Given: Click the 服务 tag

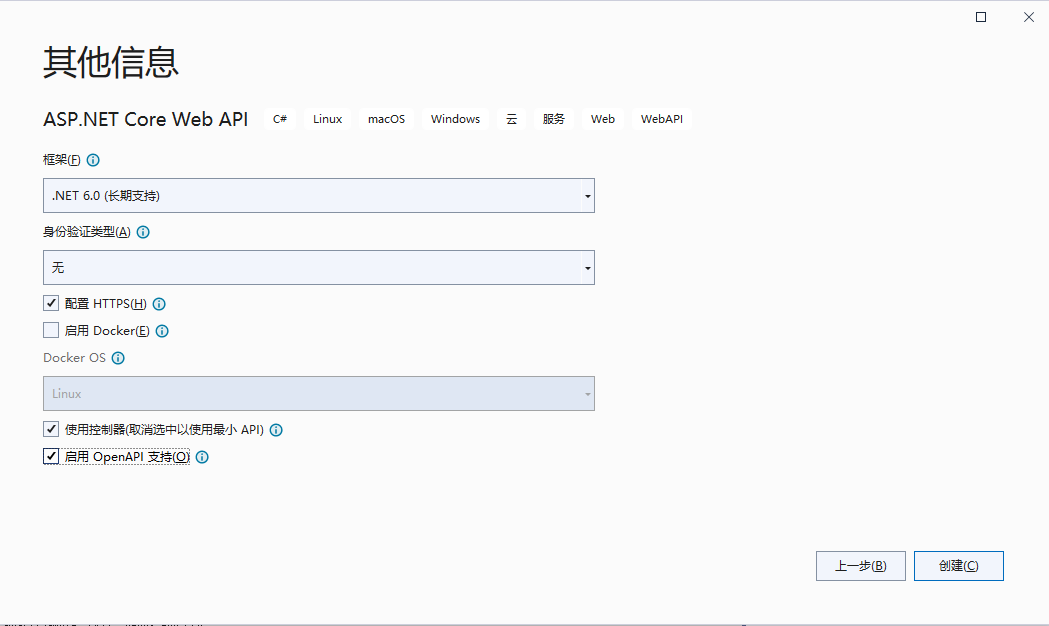Looking at the screenshot, I should coord(553,119).
